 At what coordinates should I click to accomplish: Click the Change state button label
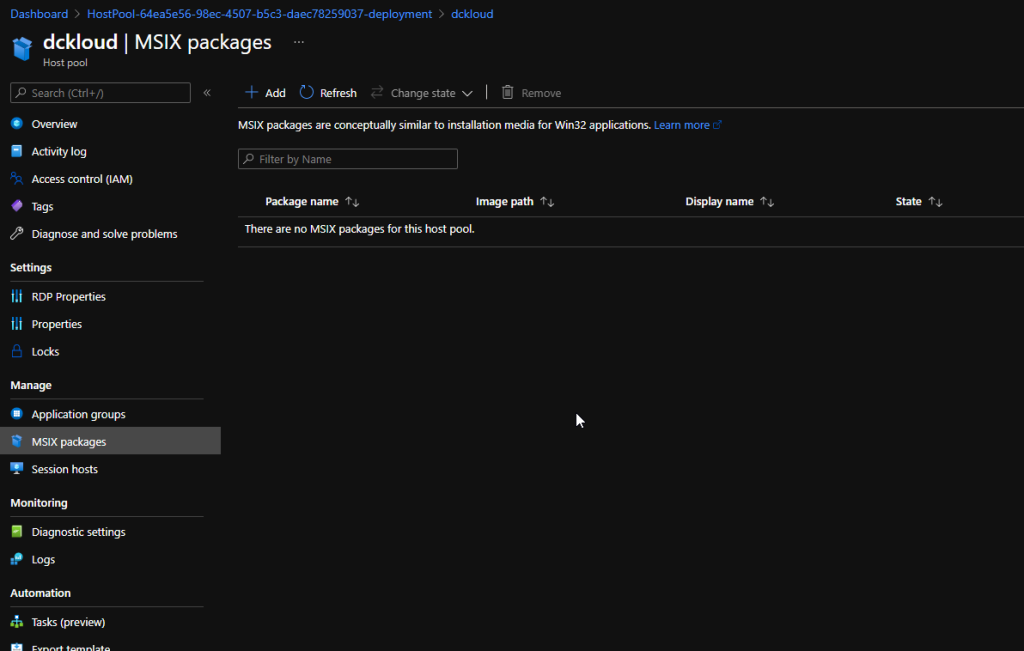(x=423, y=93)
